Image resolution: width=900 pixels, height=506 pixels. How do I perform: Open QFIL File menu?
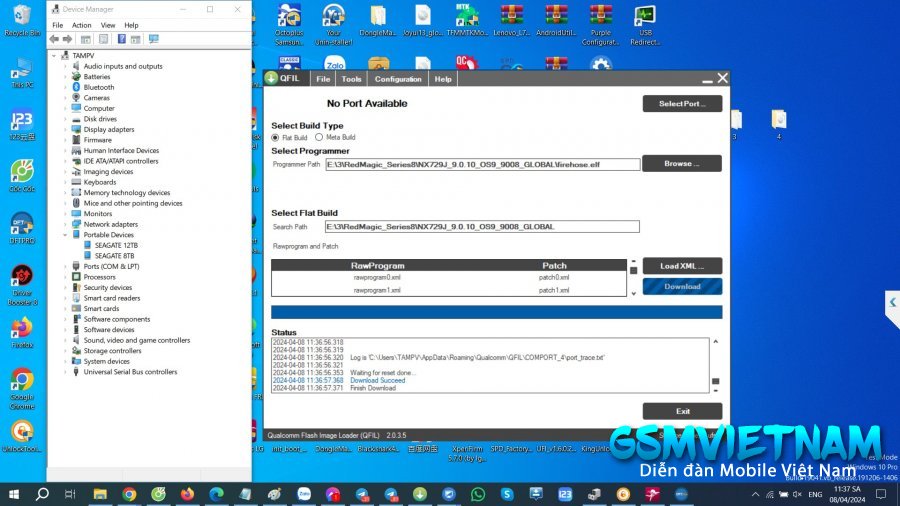click(323, 79)
